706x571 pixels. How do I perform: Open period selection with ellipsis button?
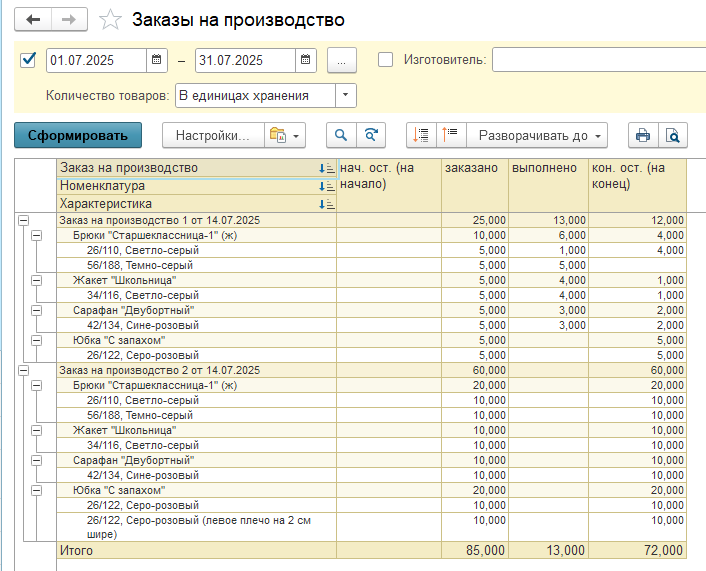342,60
